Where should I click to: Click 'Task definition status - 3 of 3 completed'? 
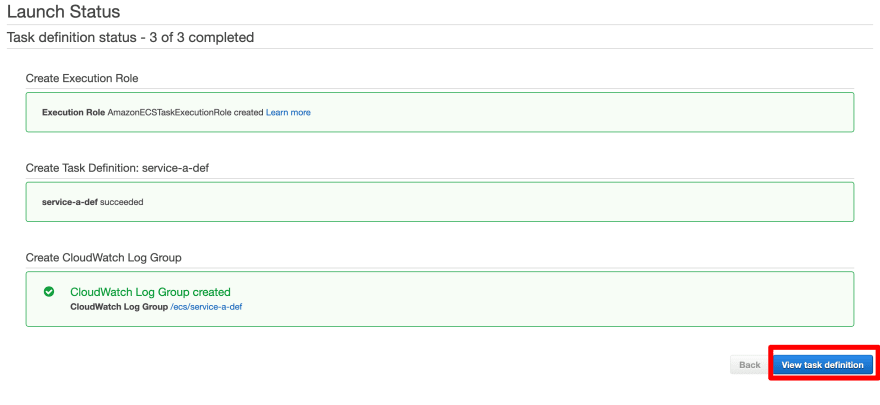click(130, 38)
